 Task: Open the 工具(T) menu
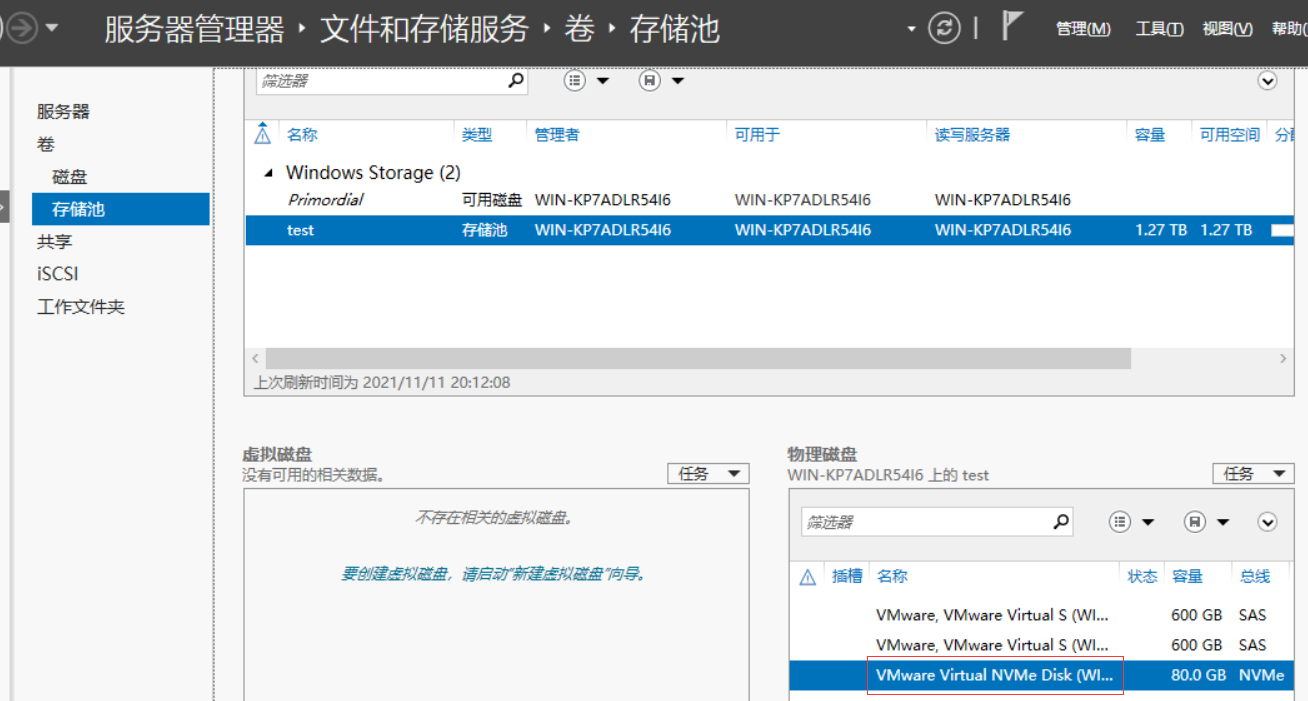click(1159, 29)
